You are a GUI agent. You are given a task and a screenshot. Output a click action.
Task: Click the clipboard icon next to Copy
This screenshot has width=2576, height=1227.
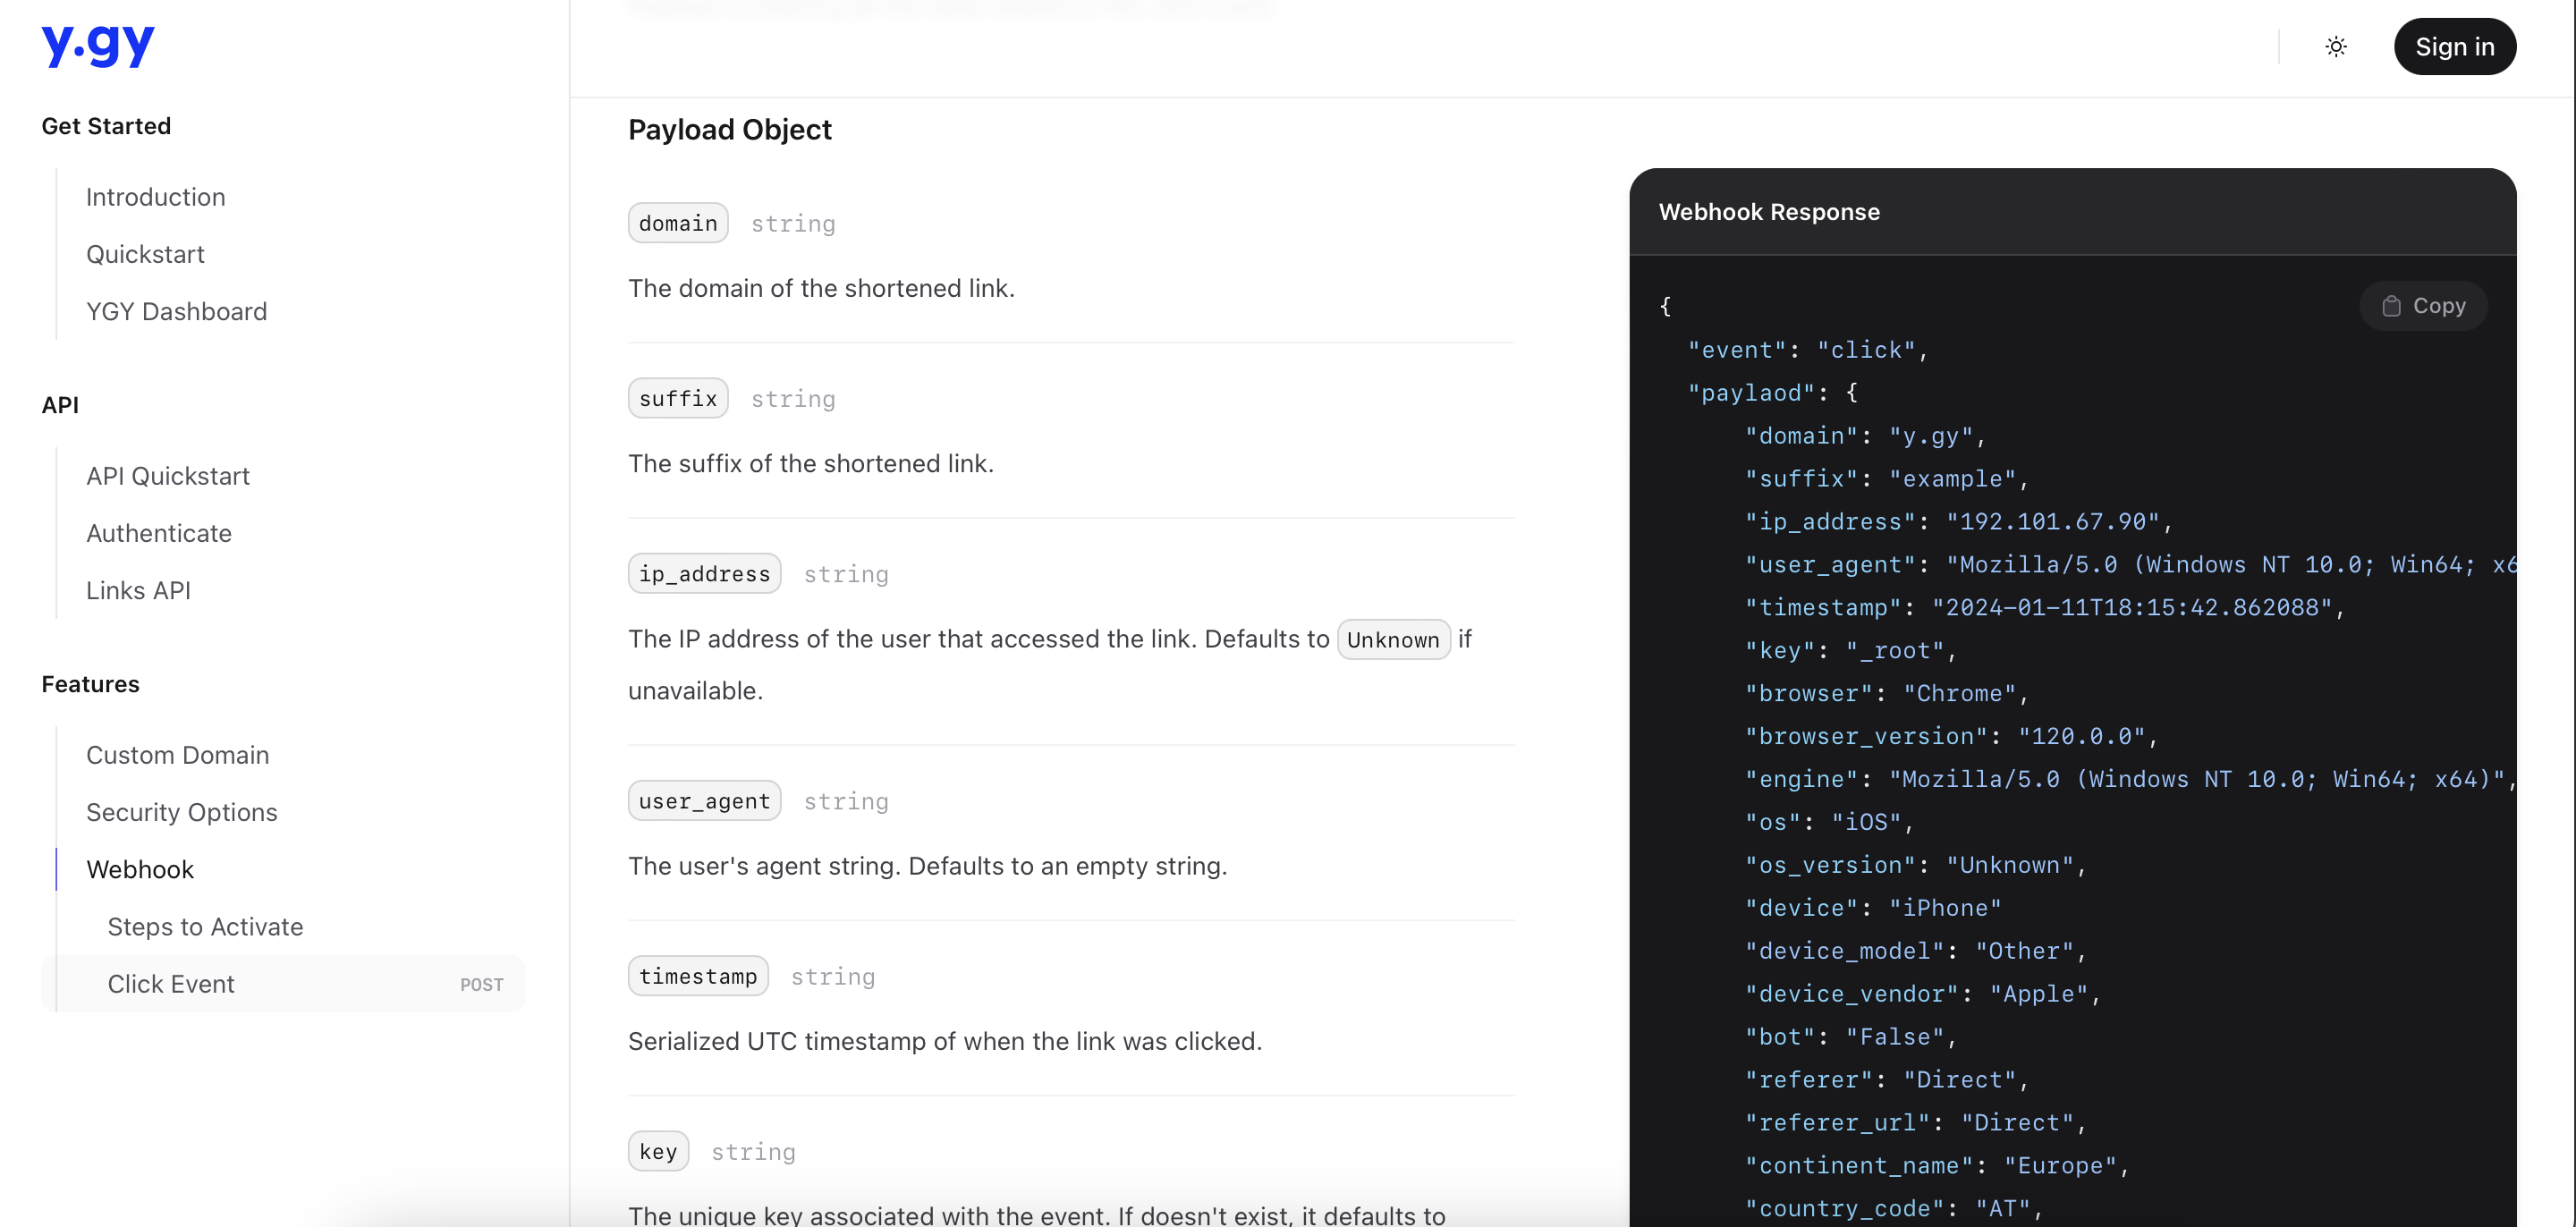point(2392,306)
